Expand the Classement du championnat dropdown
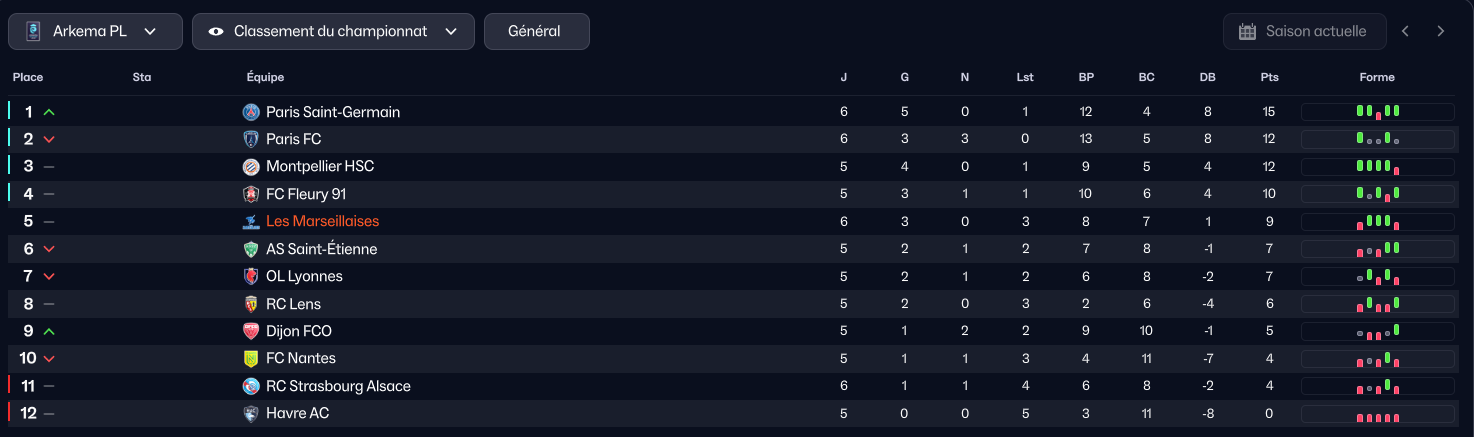 point(333,31)
